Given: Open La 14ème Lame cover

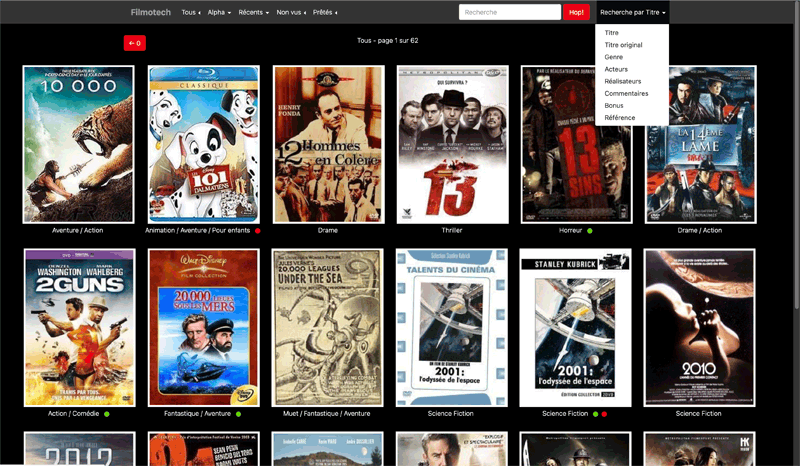Looking at the screenshot, I should 701,144.
